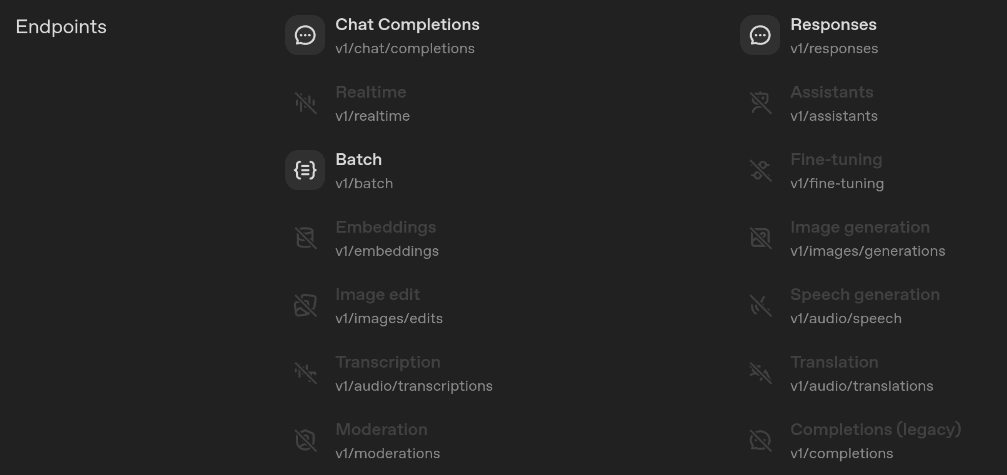This screenshot has width=1007, height=475.
Task: Click the crossed-out Embeddings icon
Action: coord(305,238)
